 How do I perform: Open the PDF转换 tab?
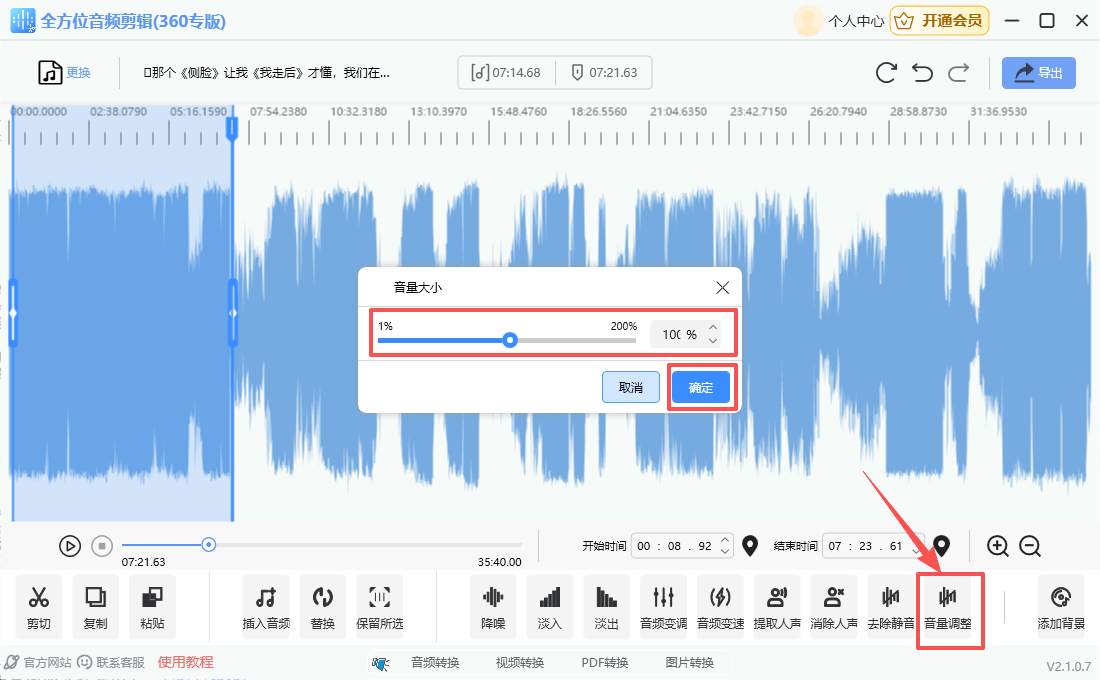(604, 662)
